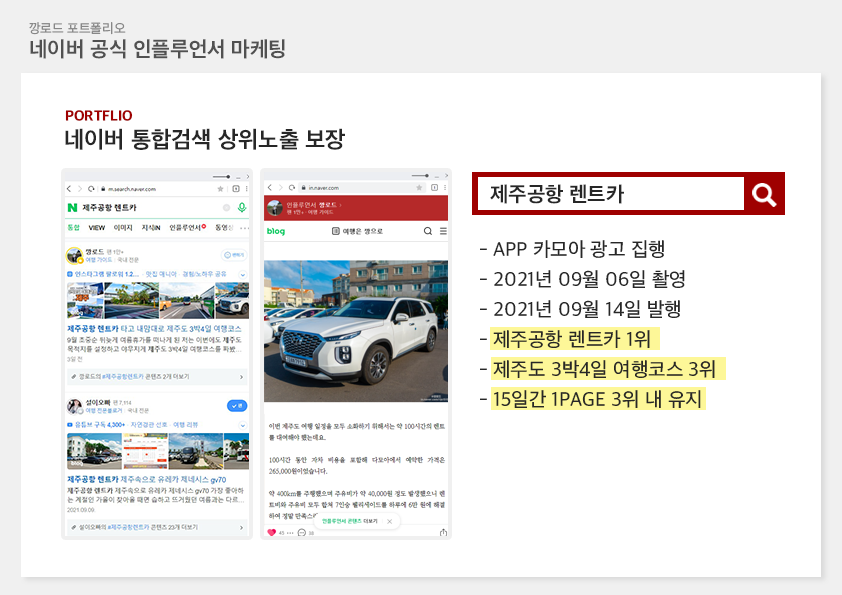Click the reload icon in the m.search.naver.com browser
Viewport: 842px width, 595px height.
click(x=91, y=188)
